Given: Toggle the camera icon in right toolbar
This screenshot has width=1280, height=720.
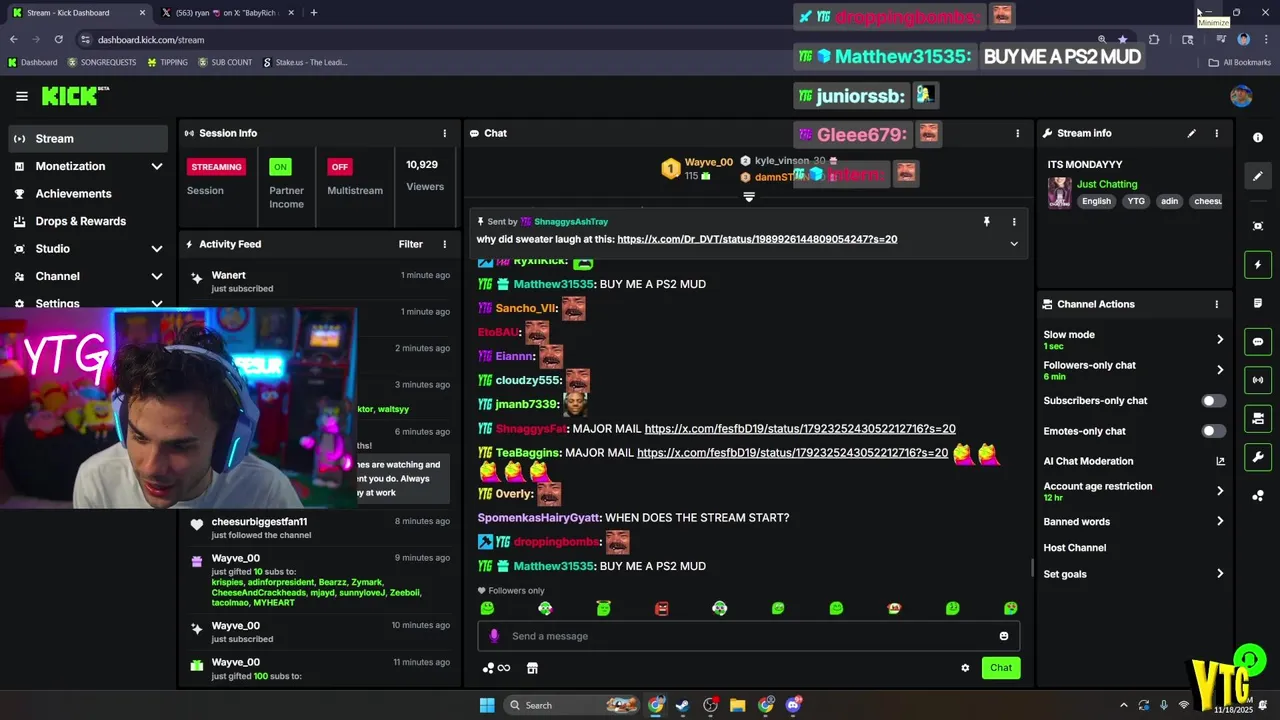Looking at the screenshot, I should [1258, 418].
